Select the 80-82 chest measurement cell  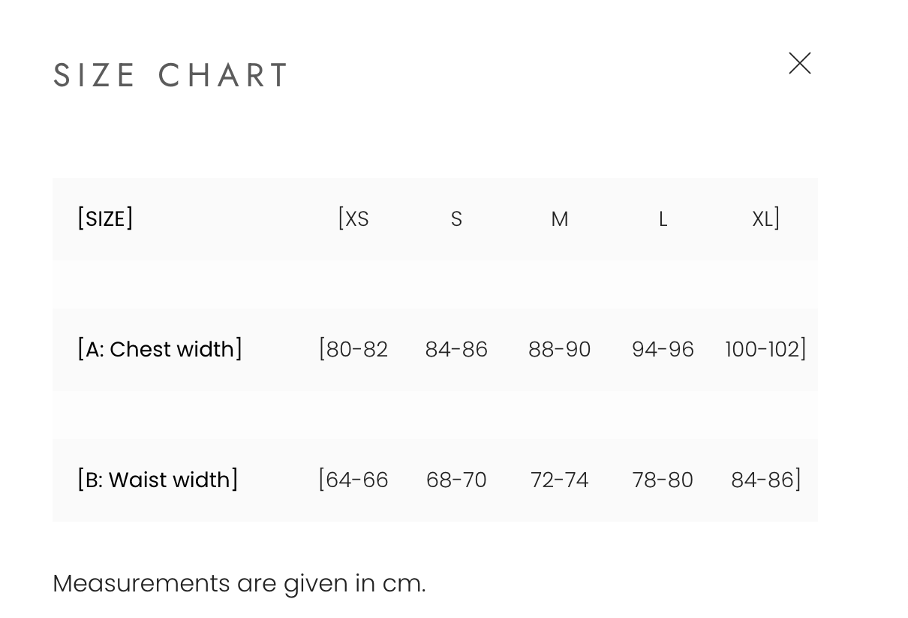(355, 349)
